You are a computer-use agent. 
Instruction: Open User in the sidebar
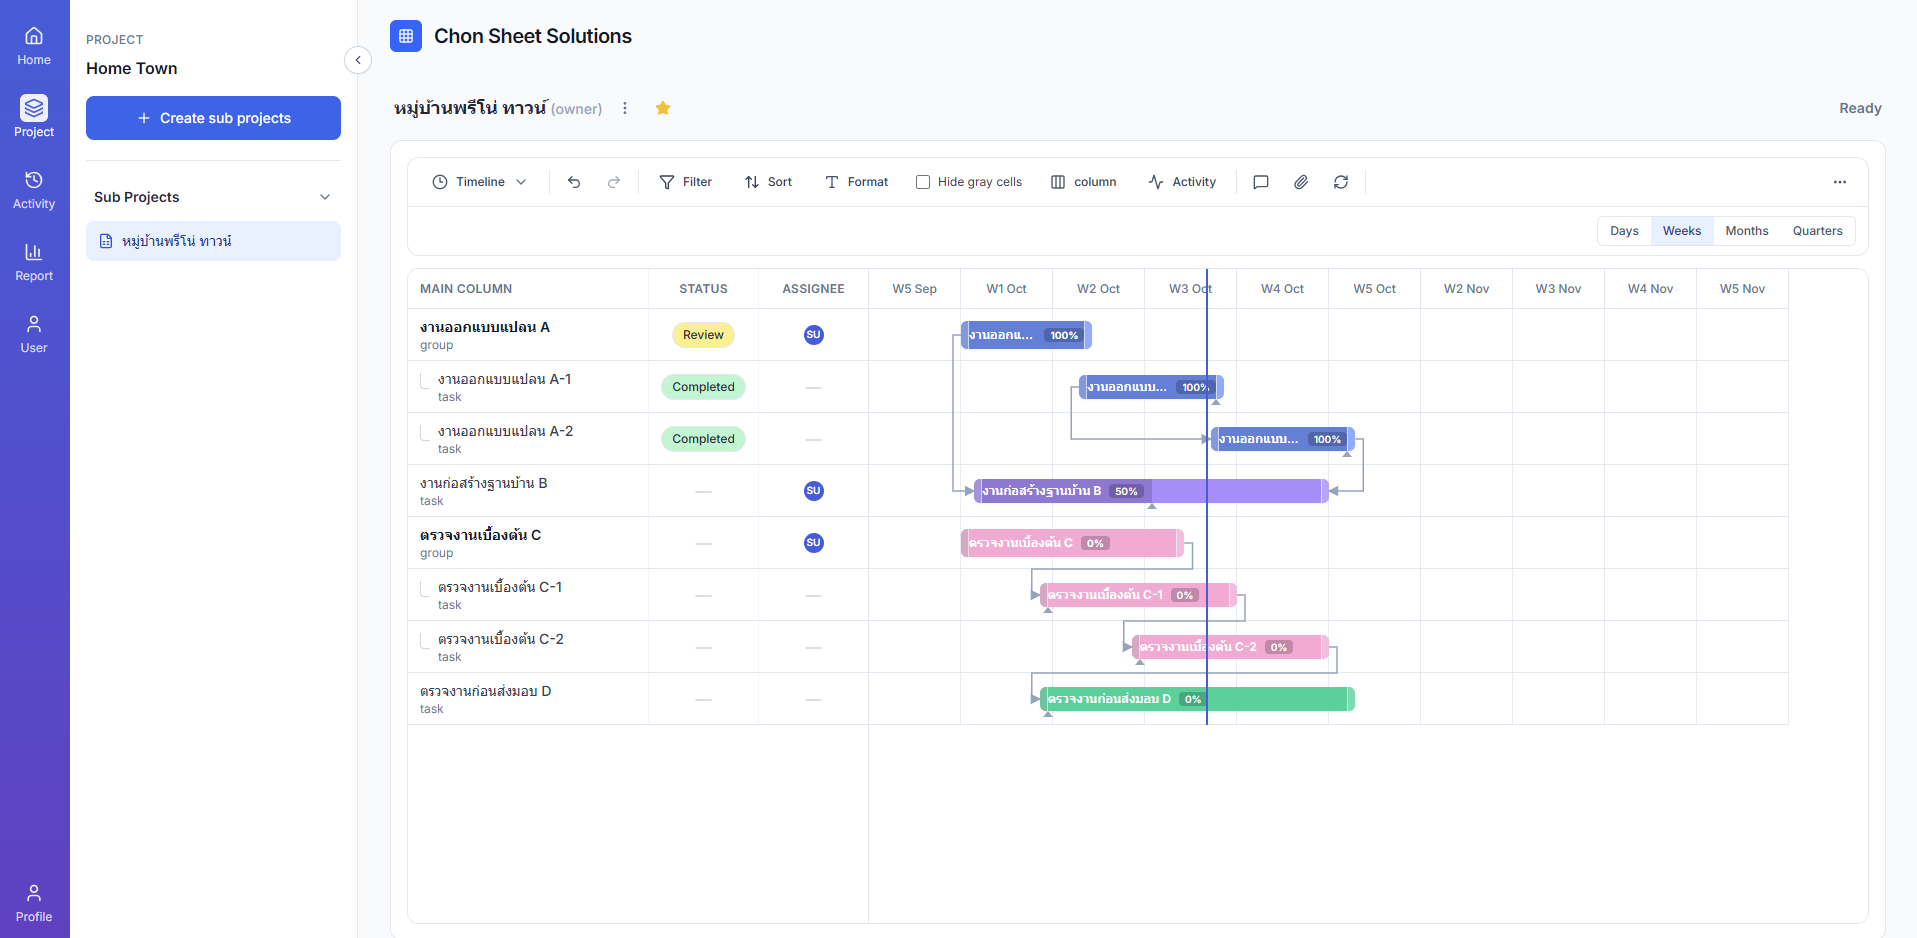click(x=34, y=334)
